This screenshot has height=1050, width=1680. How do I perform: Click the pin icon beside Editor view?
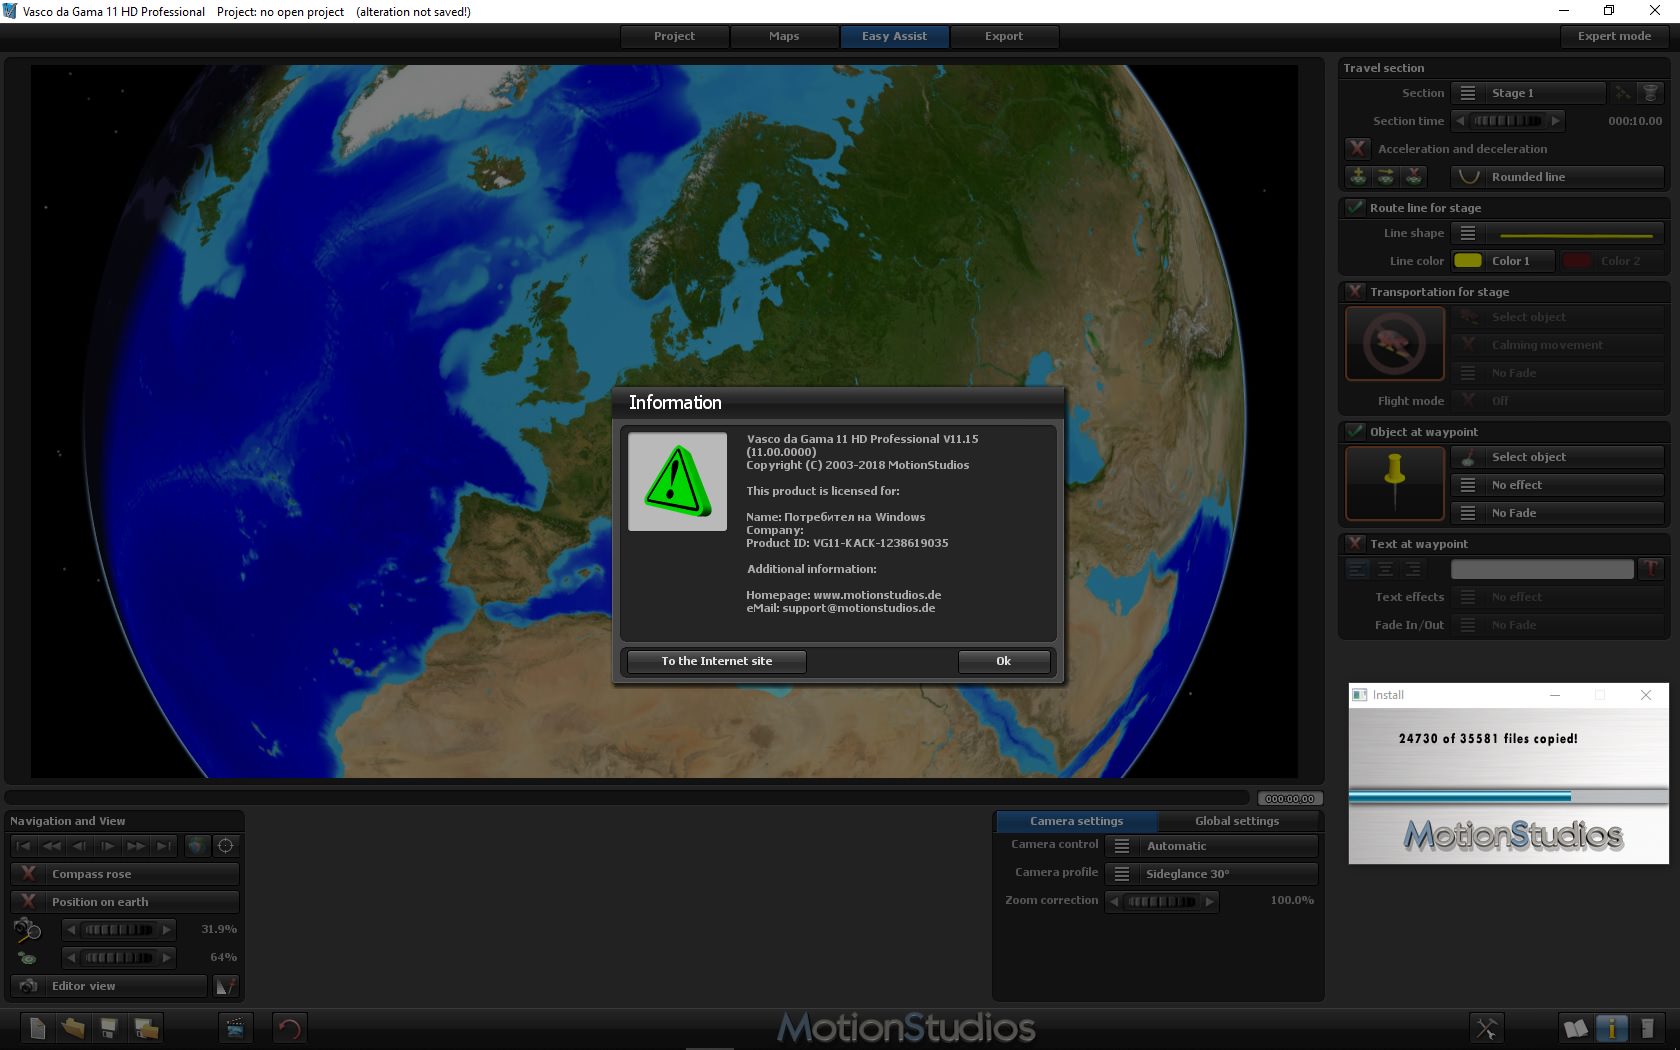pyautogui.click(x=226, y=986)
